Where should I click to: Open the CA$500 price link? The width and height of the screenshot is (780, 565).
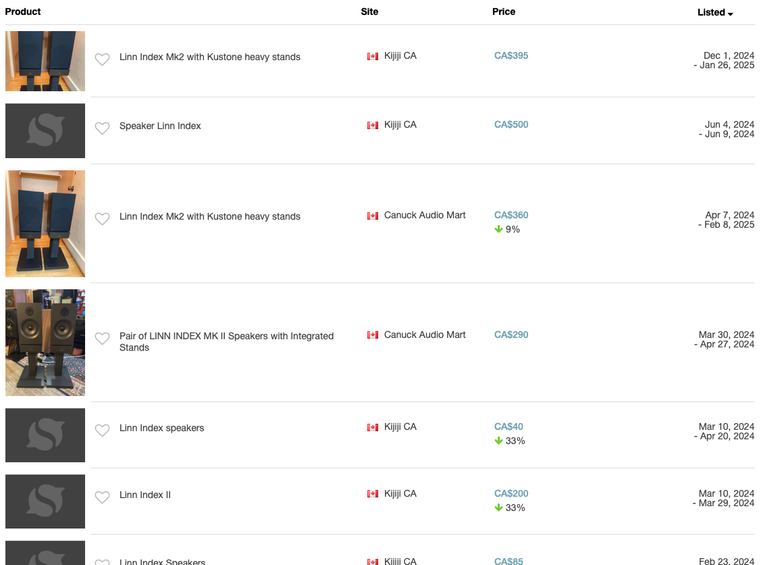[x=511, y=124]
